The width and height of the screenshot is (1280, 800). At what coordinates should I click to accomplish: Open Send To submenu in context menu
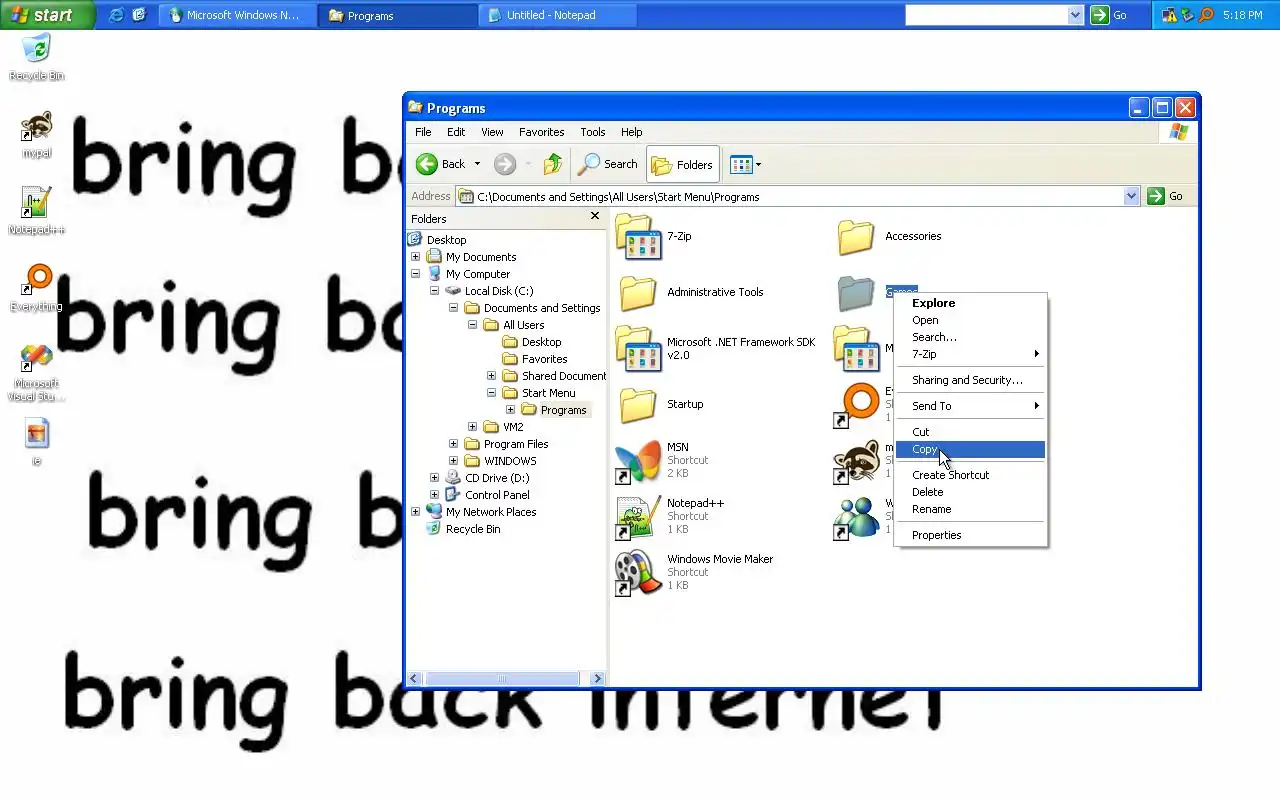pyautogui.click(x=970, y=406)
